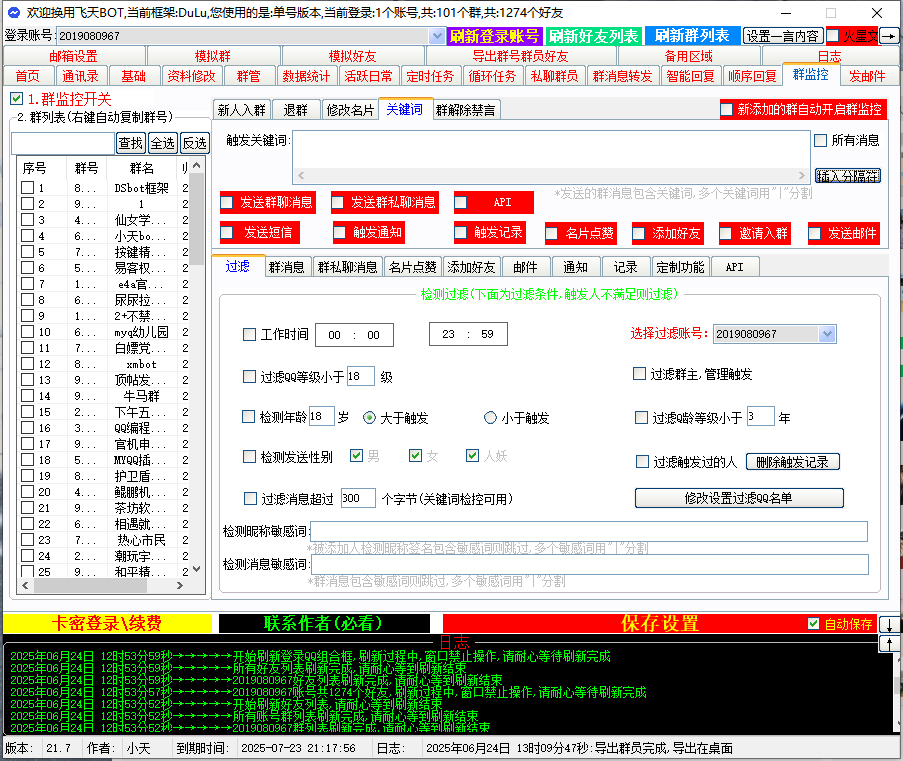Check the row for group DSbot框架
This screenshot has width=903, height=761.
point(28,188)
